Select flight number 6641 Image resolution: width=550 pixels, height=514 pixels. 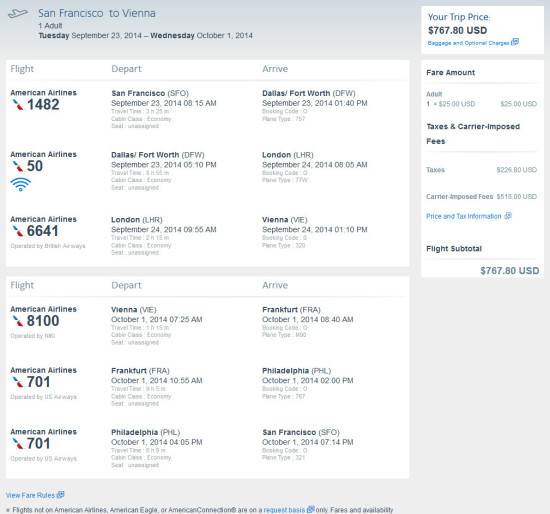43,231
